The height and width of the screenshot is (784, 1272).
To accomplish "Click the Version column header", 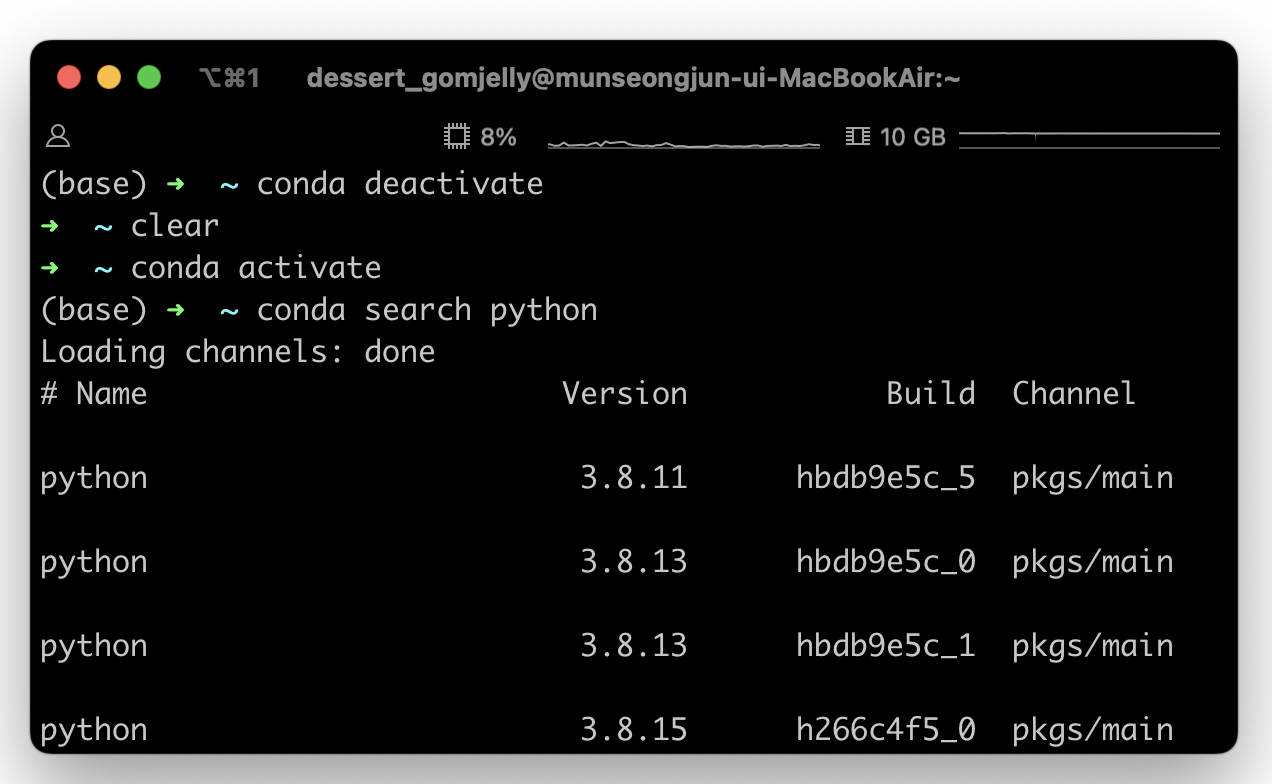I will click(x=625, y=394).
